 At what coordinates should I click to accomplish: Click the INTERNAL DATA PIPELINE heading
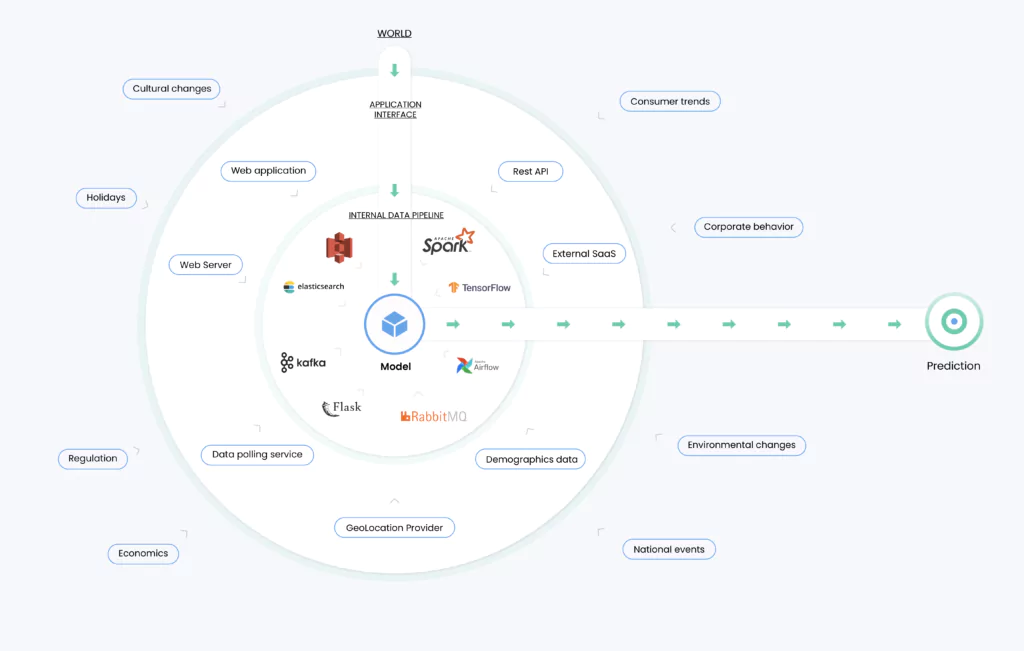click(x=396, y=215)
